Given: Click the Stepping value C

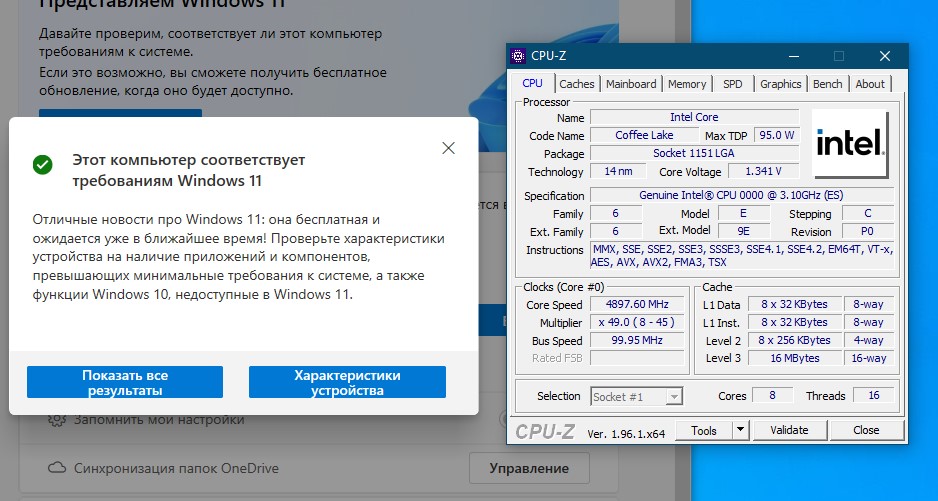Looking at the screenshot, I should tap(868, 213).
